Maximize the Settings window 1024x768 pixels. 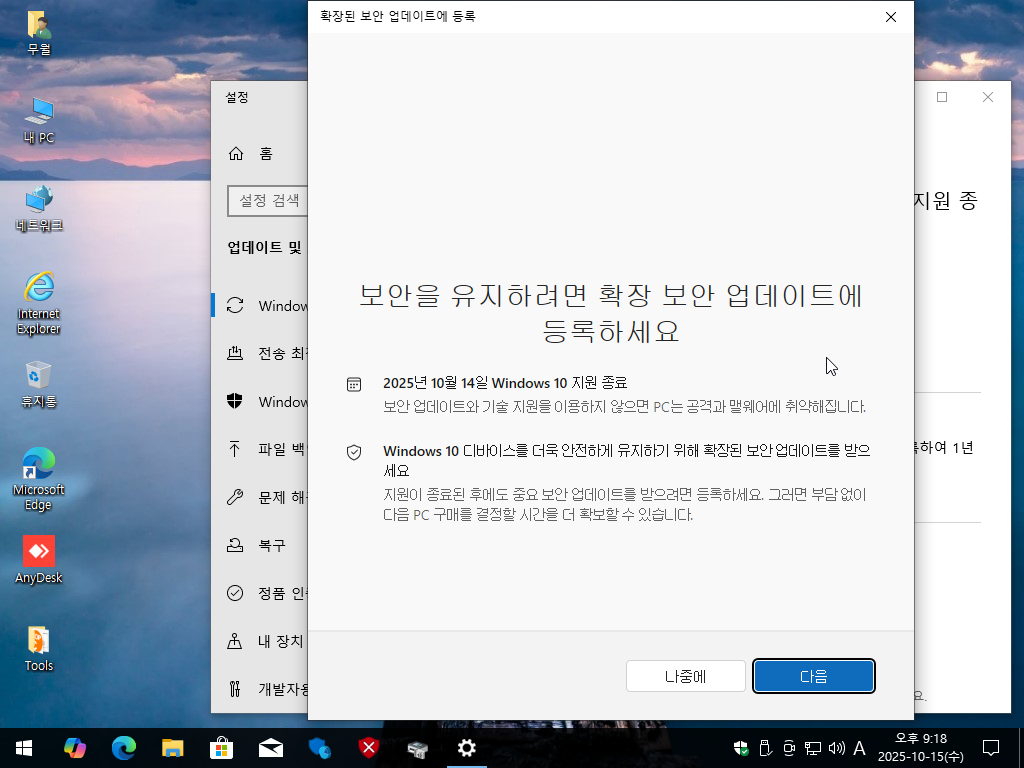(942, 97)
